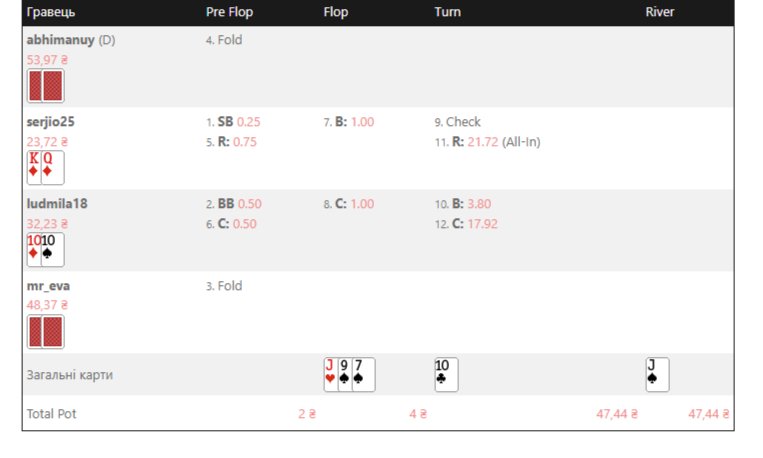Screen dimensions: 763x458
Task: Select the River column header
Action: pos(659,12)
